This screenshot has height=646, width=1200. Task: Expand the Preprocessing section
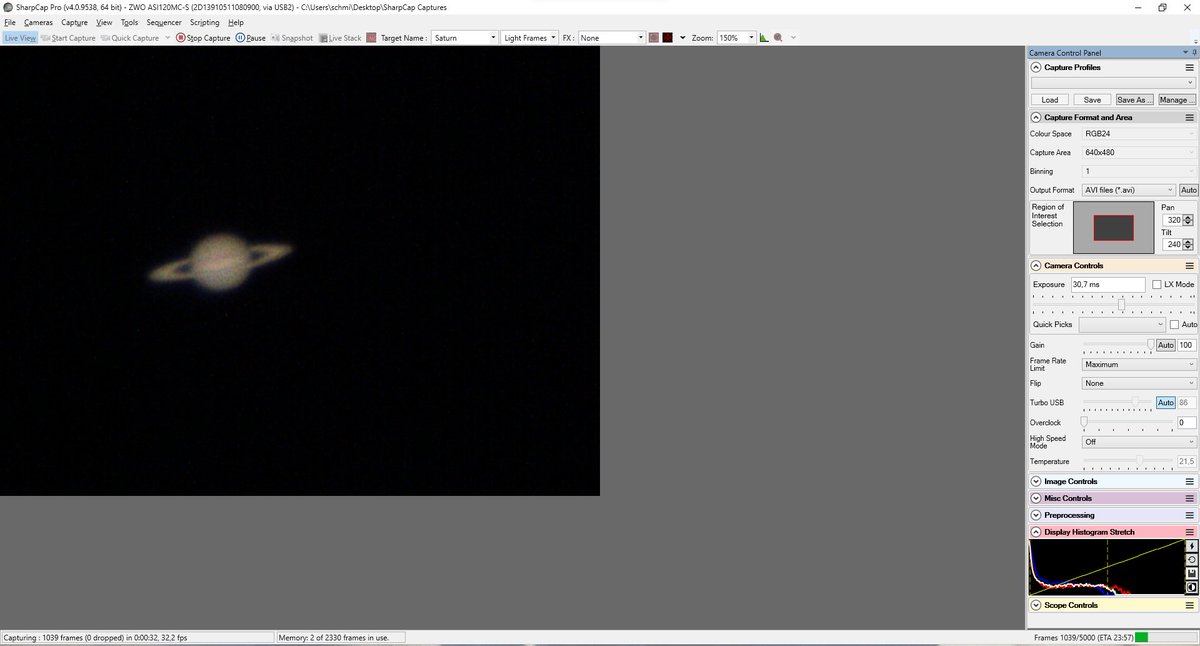(1036, 515)
